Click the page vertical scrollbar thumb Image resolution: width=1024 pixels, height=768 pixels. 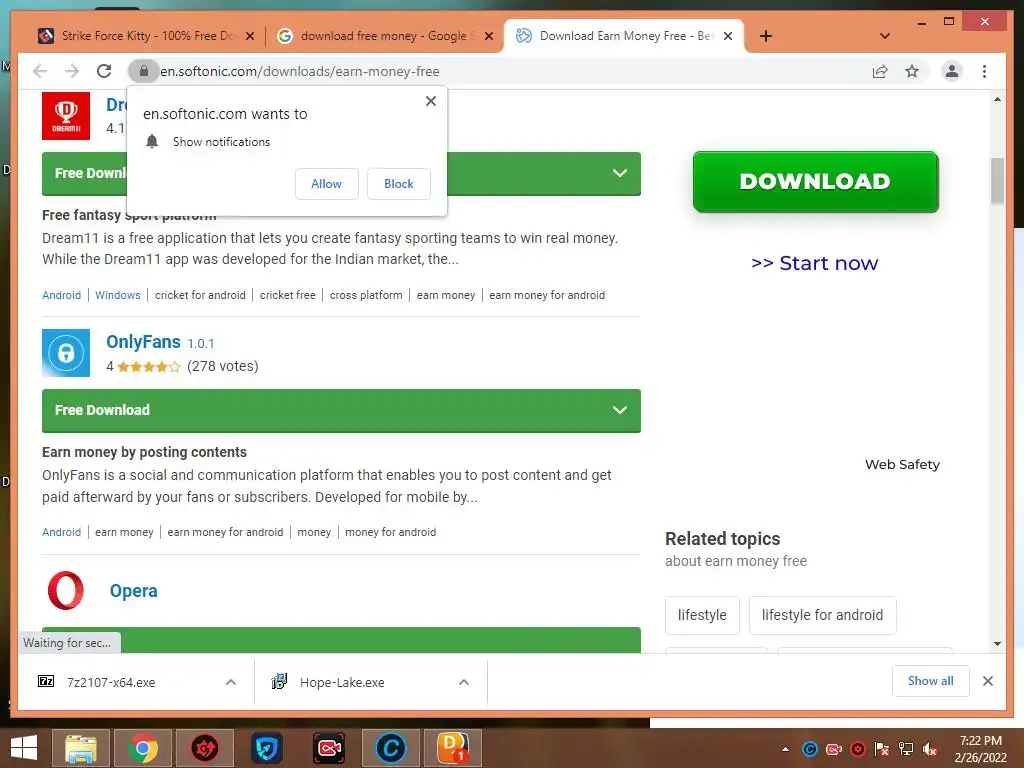click(997, 181)
